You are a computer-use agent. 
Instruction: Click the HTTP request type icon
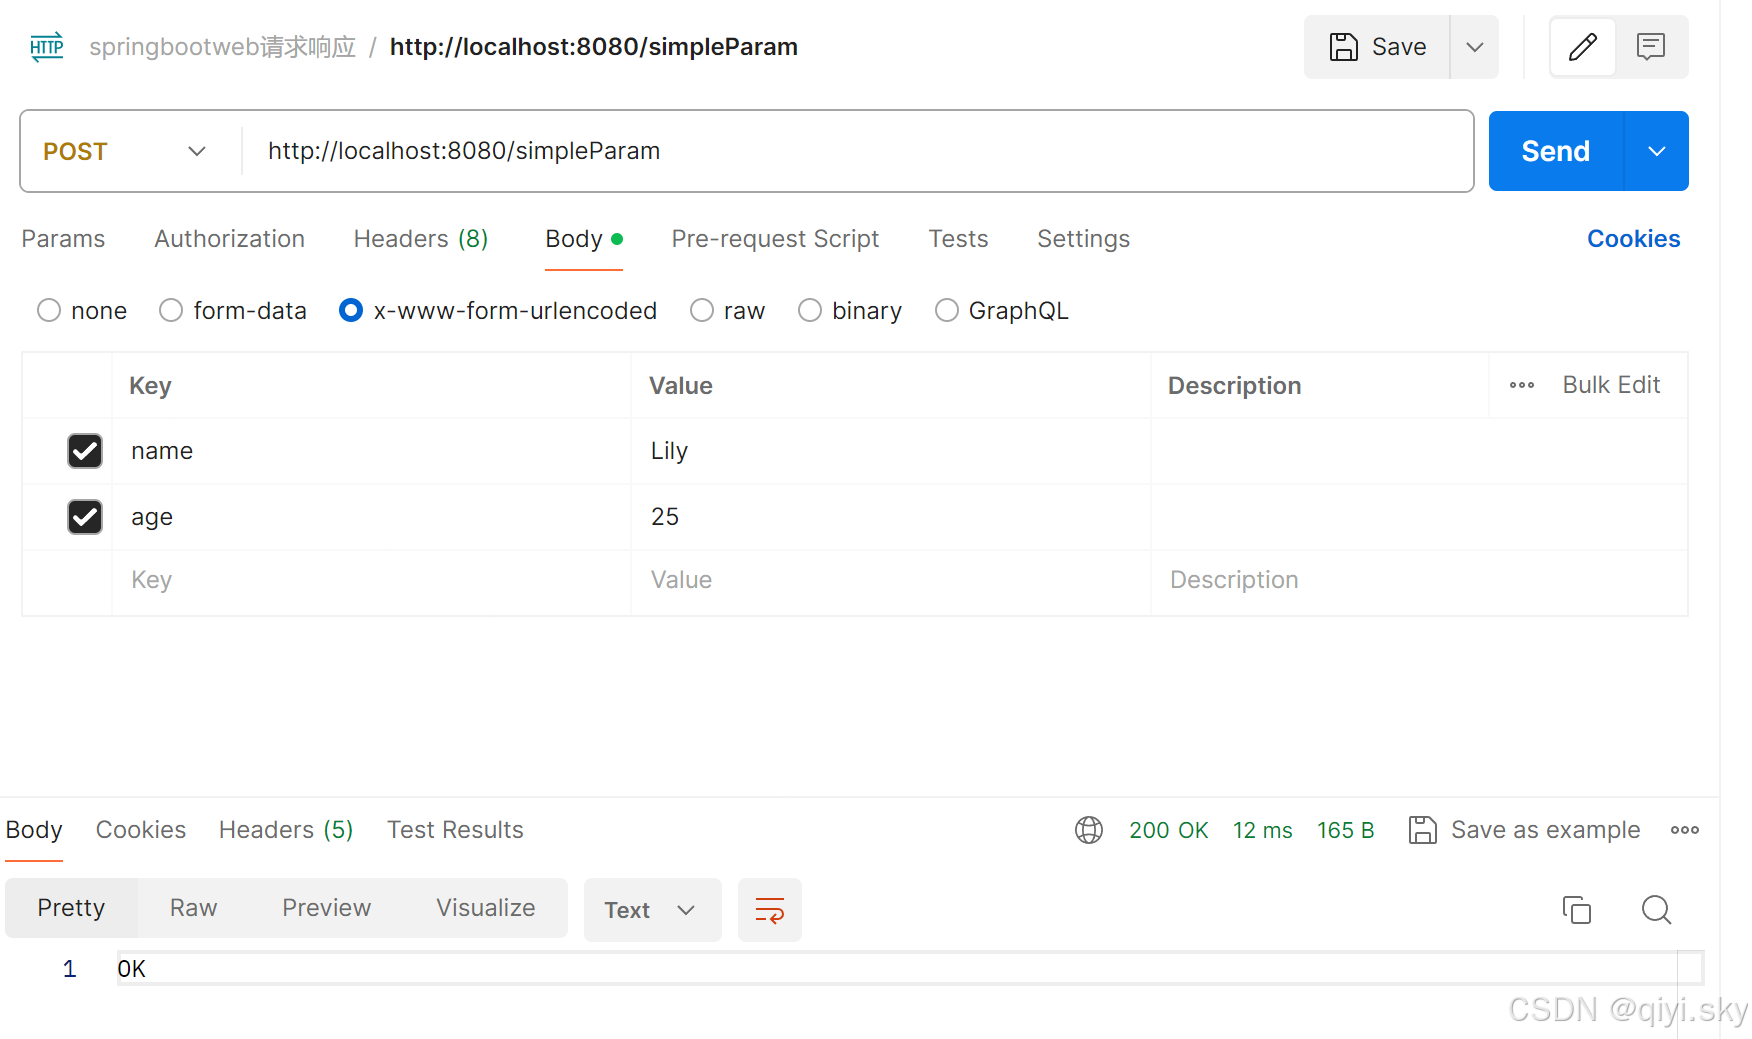point(46,46)
